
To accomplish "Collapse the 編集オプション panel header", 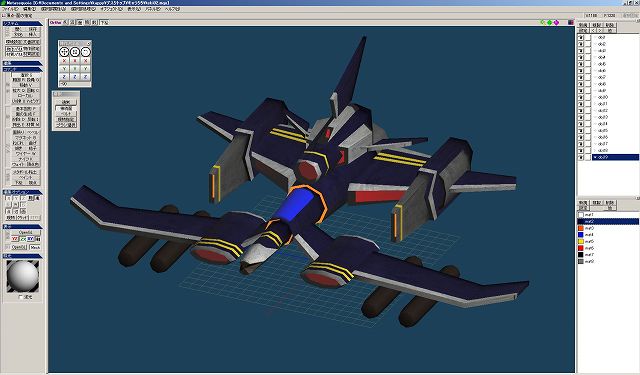I will (22, 192).
